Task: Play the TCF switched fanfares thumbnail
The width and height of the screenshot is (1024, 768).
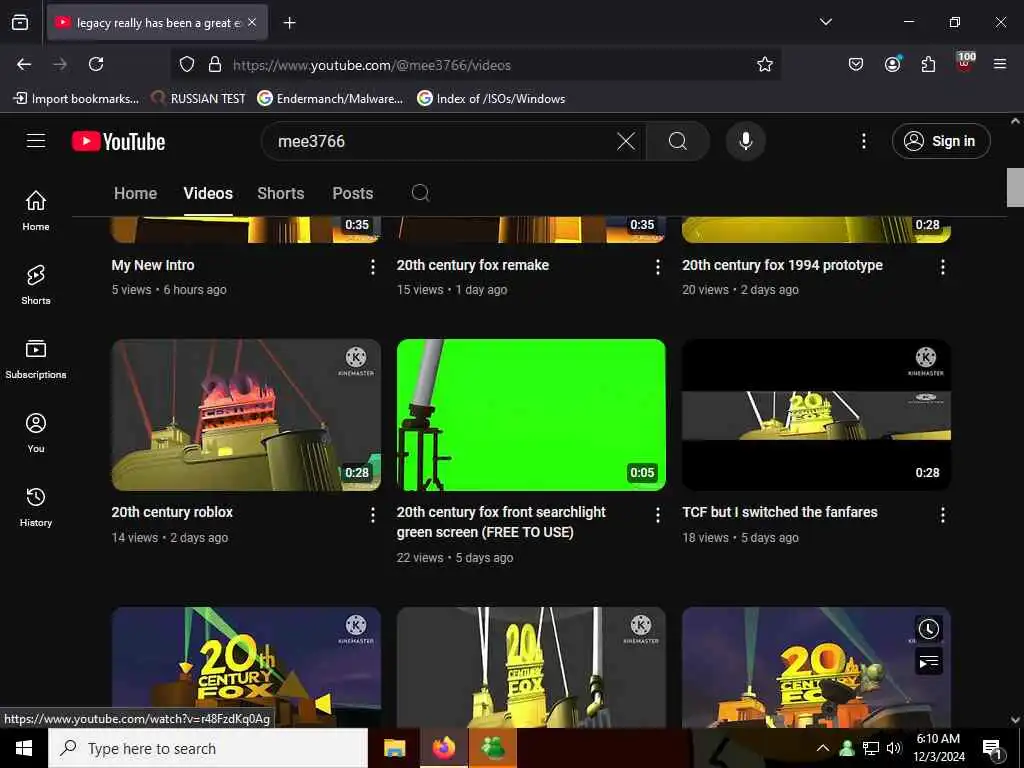Action: pos(816,415)
